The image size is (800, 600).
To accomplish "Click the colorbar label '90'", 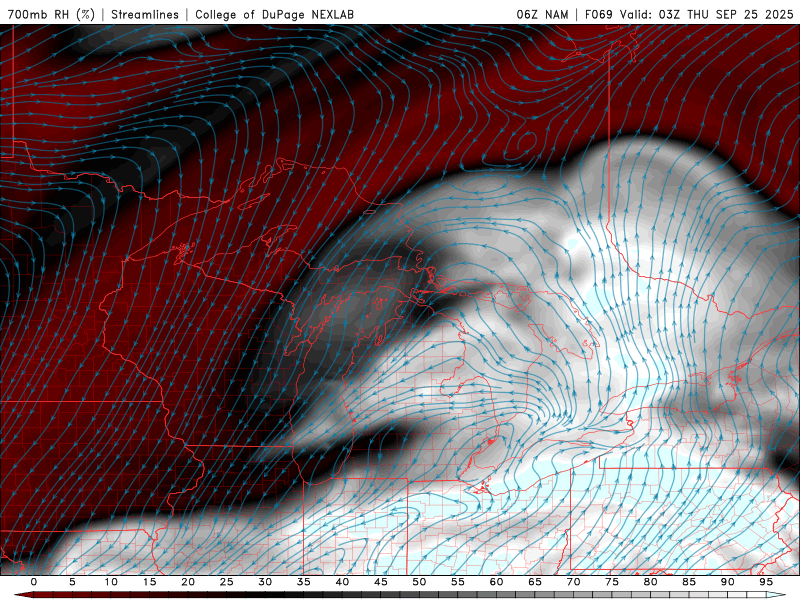I will 727,582.
